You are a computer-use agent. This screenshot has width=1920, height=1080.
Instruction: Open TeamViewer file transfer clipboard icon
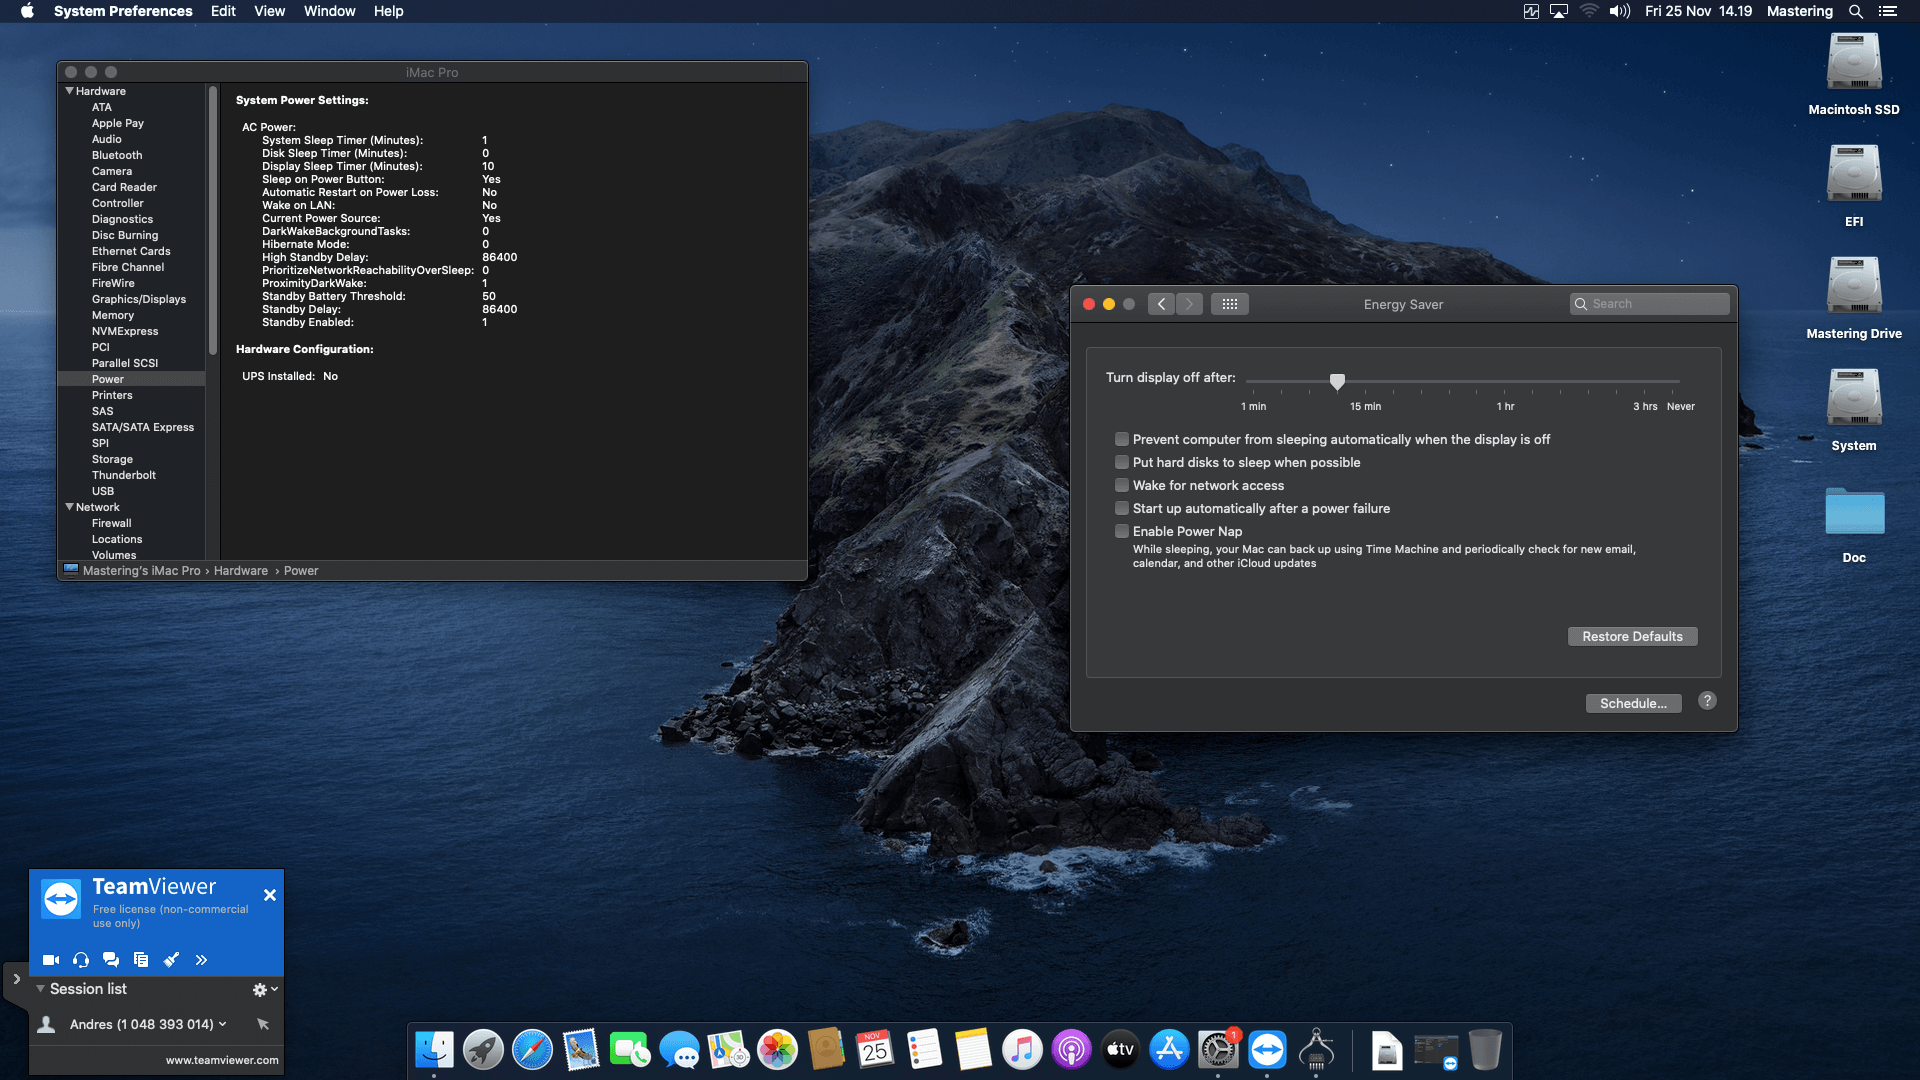point(140,959)
